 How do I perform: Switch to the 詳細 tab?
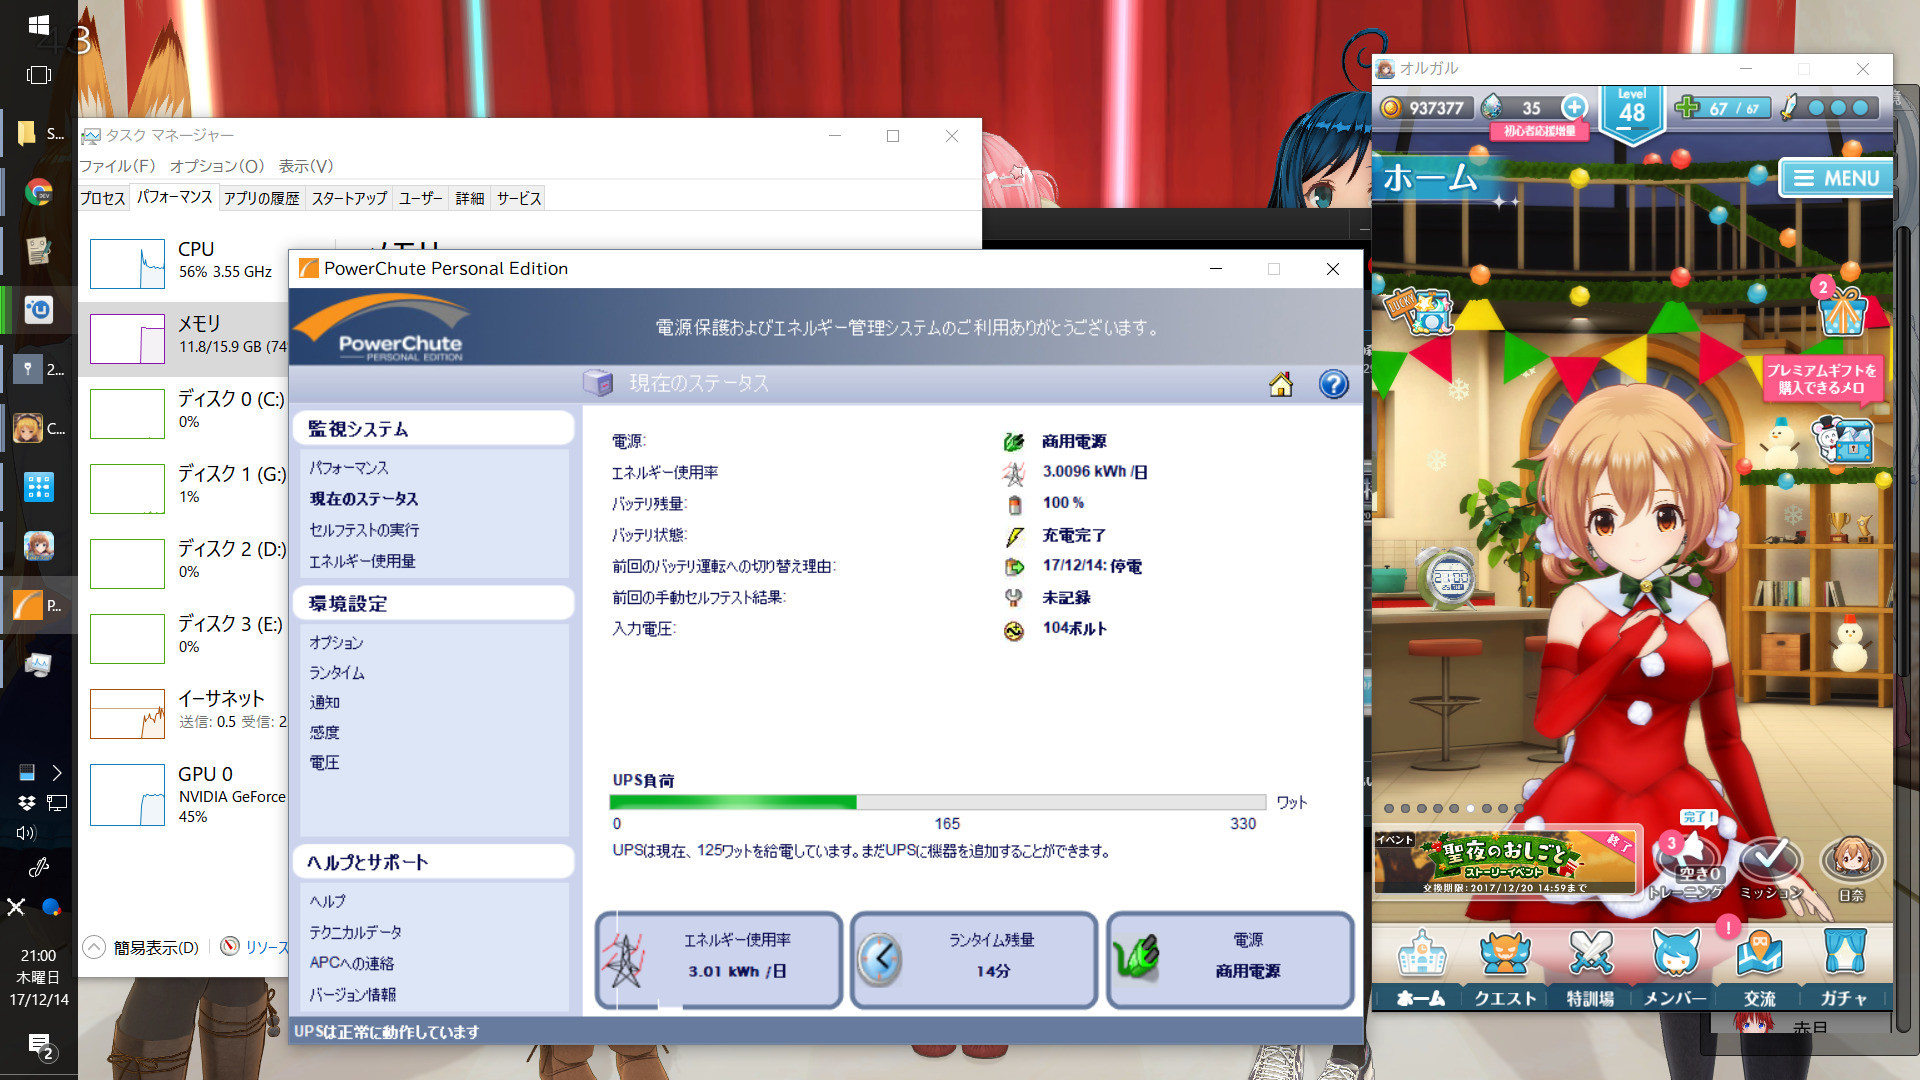coord(470,198)
